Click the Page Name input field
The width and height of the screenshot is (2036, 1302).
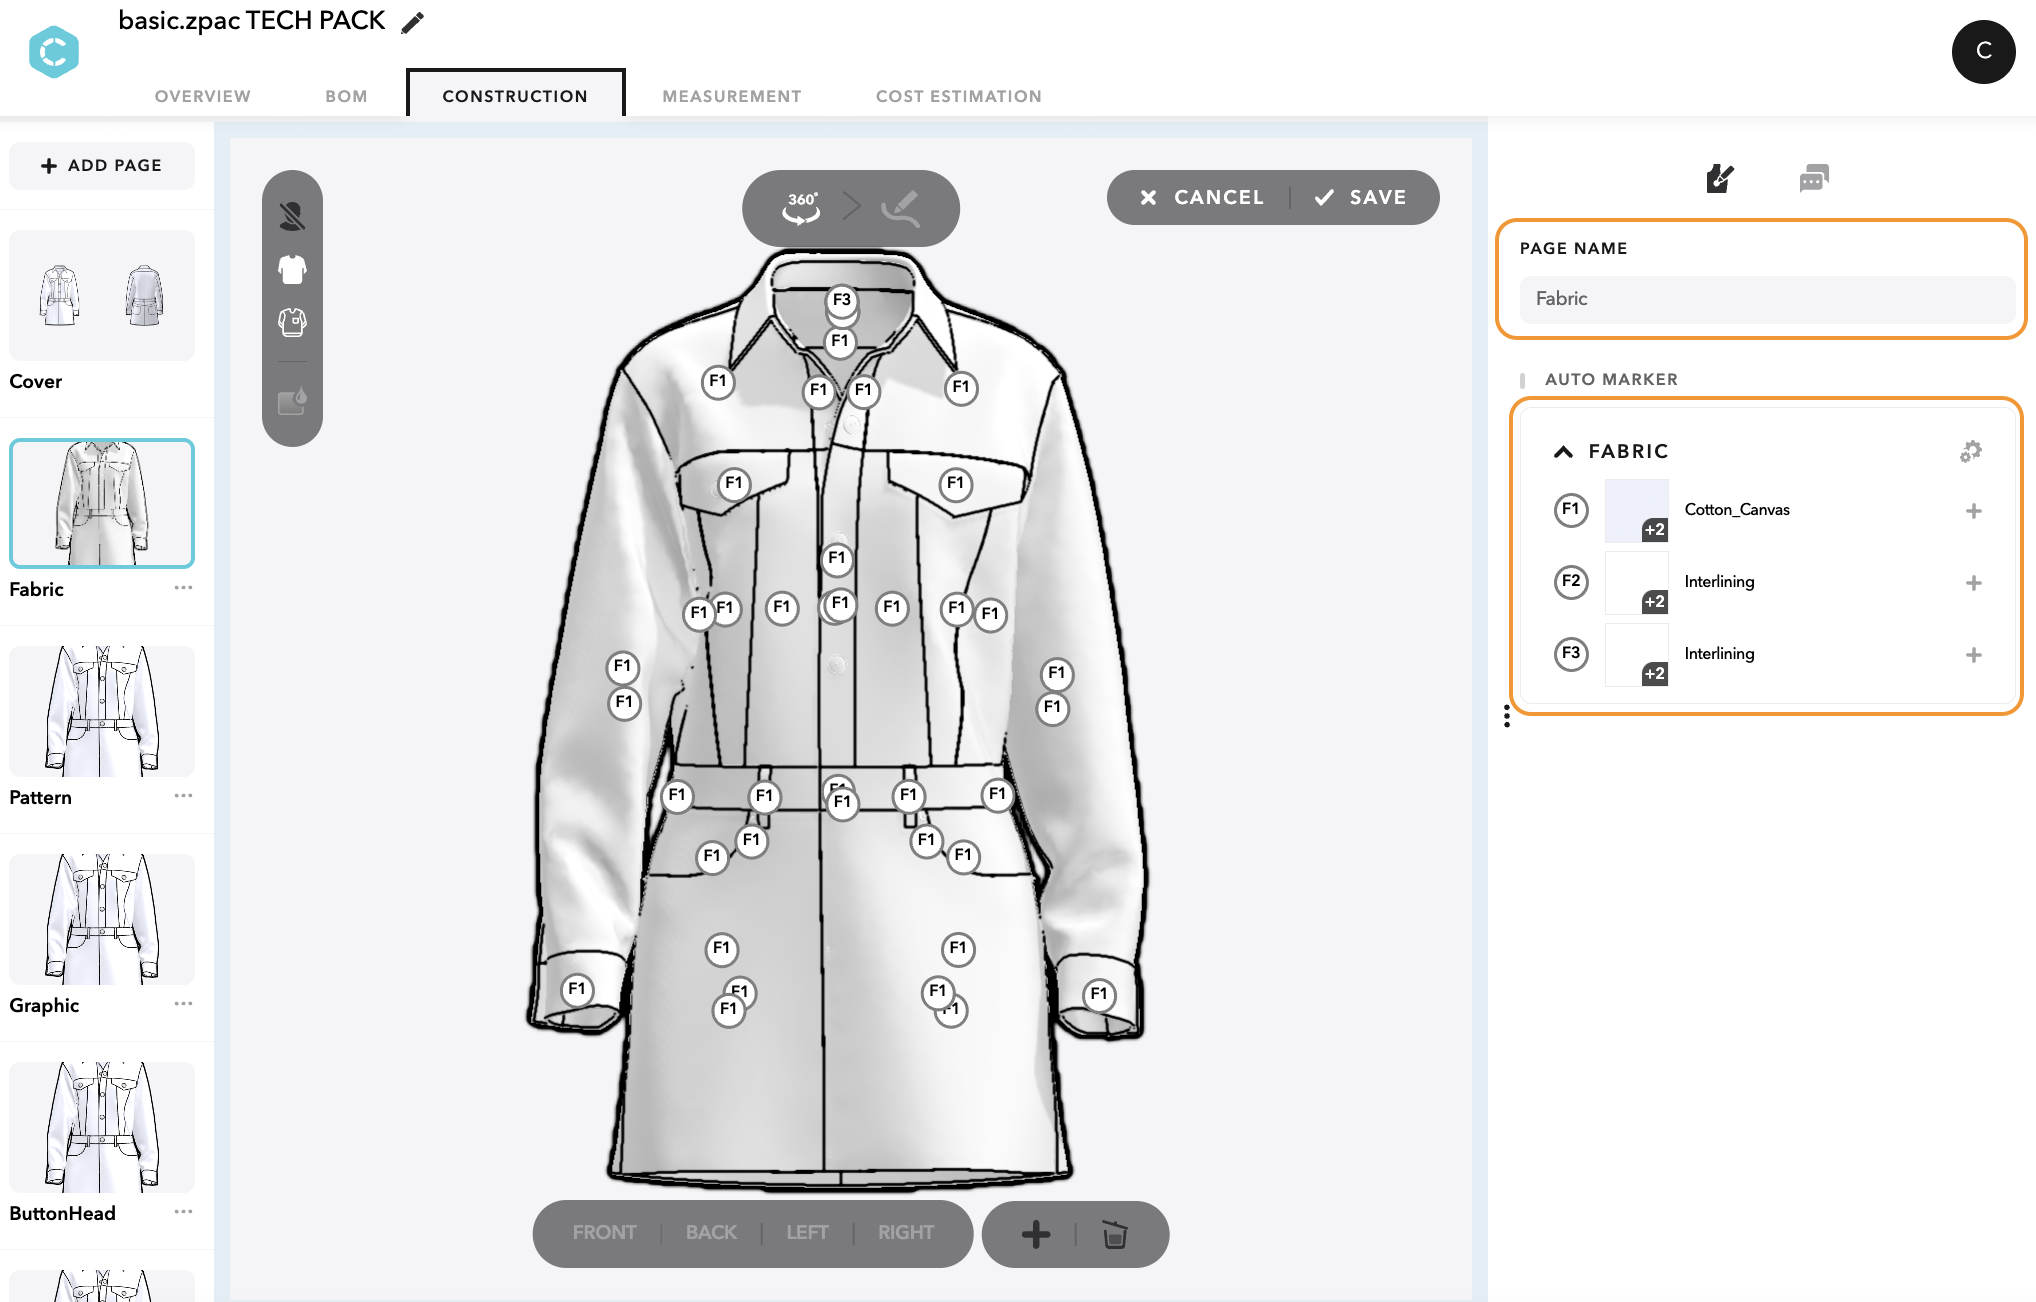(x=1767, y=299)
